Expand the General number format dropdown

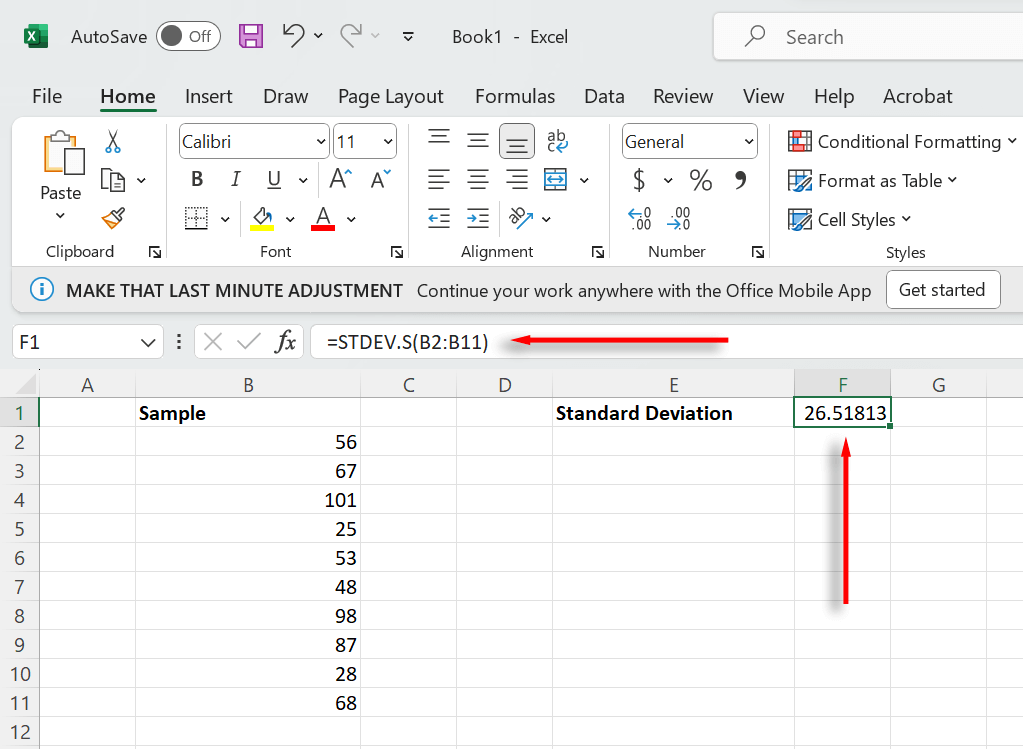(749, 142)
